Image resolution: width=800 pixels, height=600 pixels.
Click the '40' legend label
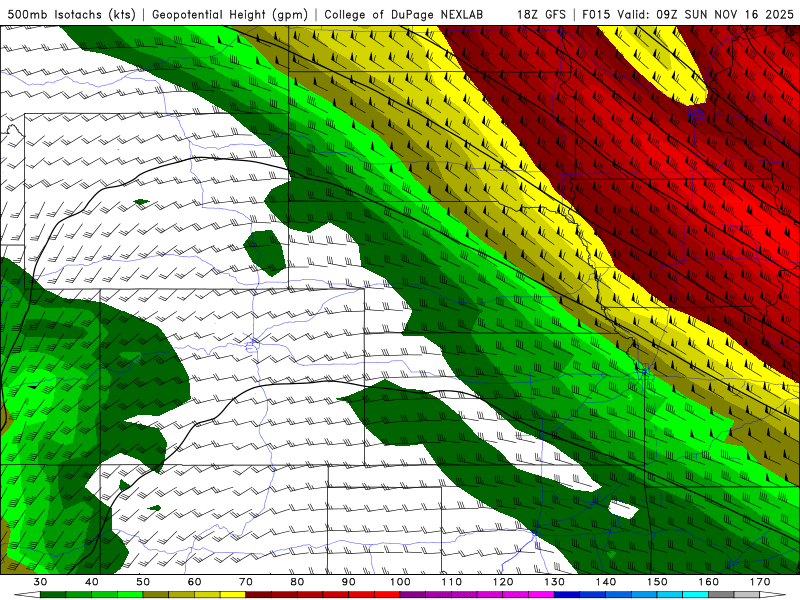(92, 582)
